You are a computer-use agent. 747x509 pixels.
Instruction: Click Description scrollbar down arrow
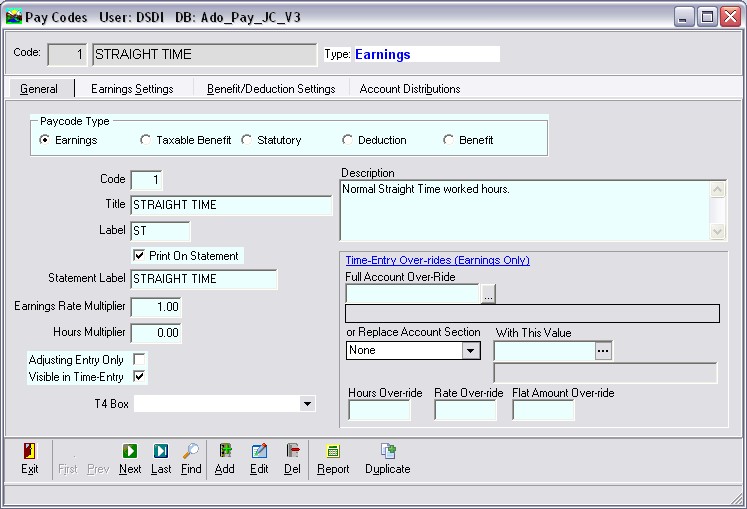[x=717, y=232]
